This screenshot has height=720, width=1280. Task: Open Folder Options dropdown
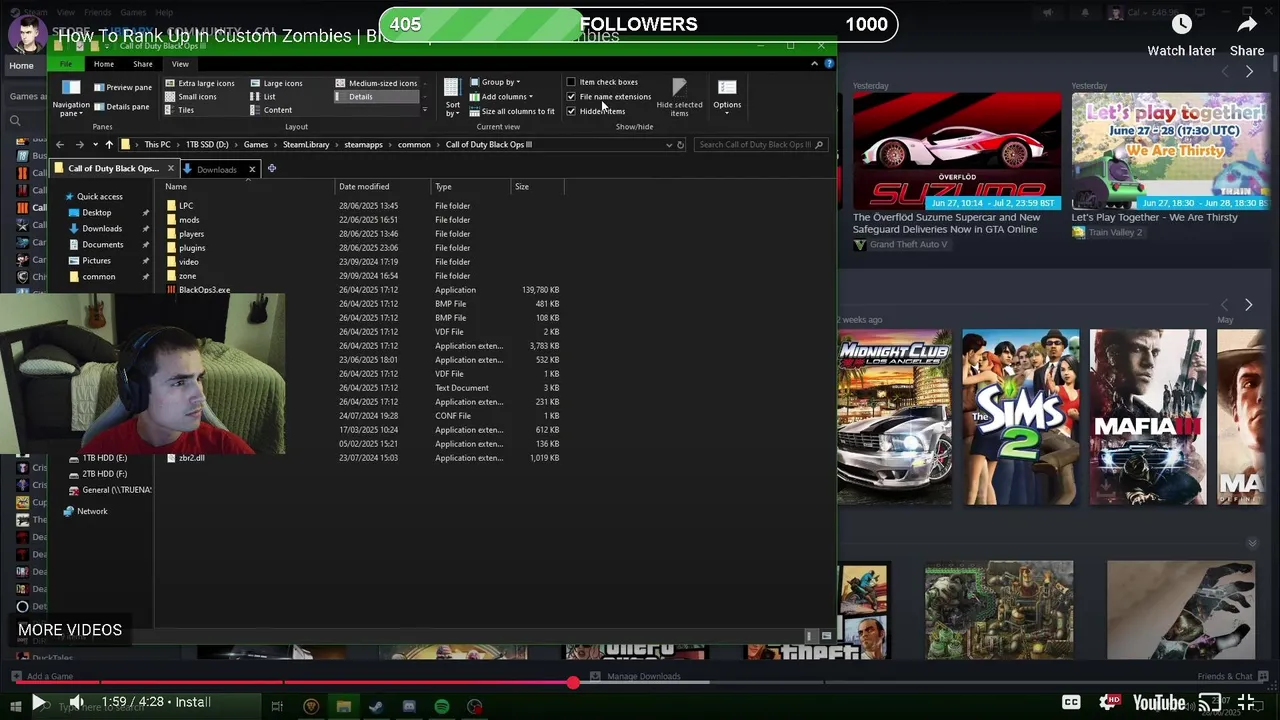point(727,96)
